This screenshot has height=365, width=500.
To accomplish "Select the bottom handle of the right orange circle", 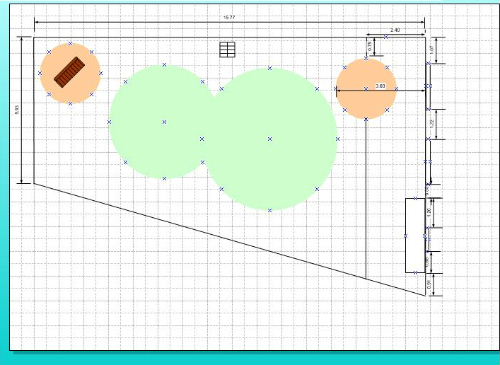I will tap(366, 119).
